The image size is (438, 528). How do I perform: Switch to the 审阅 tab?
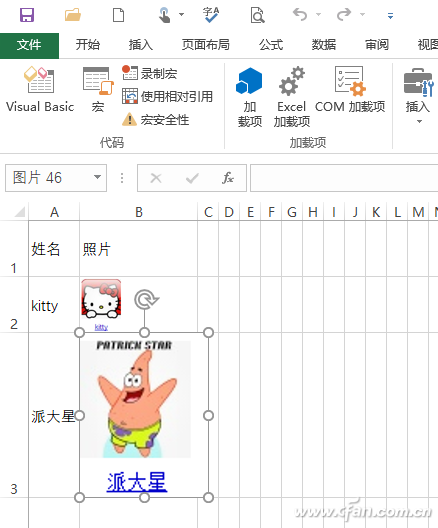[x=377, y=45]
